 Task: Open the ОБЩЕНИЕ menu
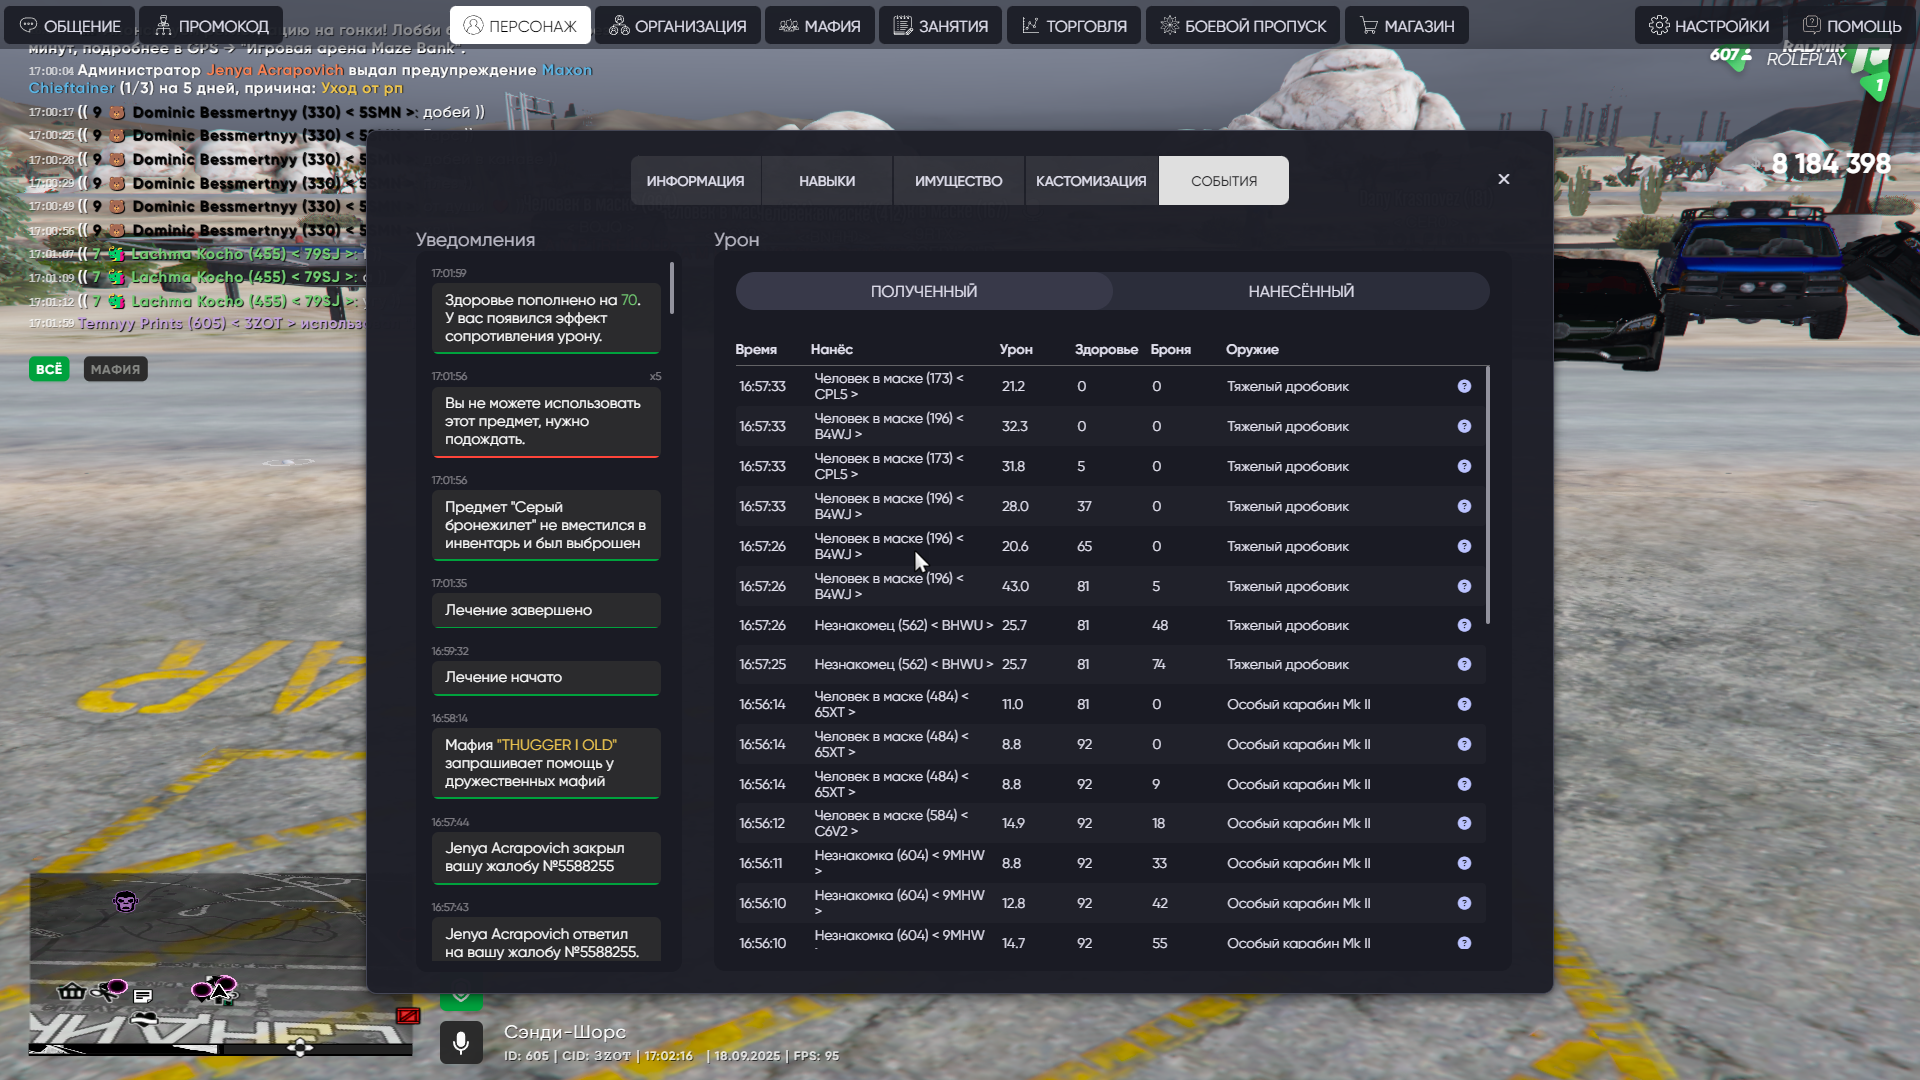tap(69, 26)
